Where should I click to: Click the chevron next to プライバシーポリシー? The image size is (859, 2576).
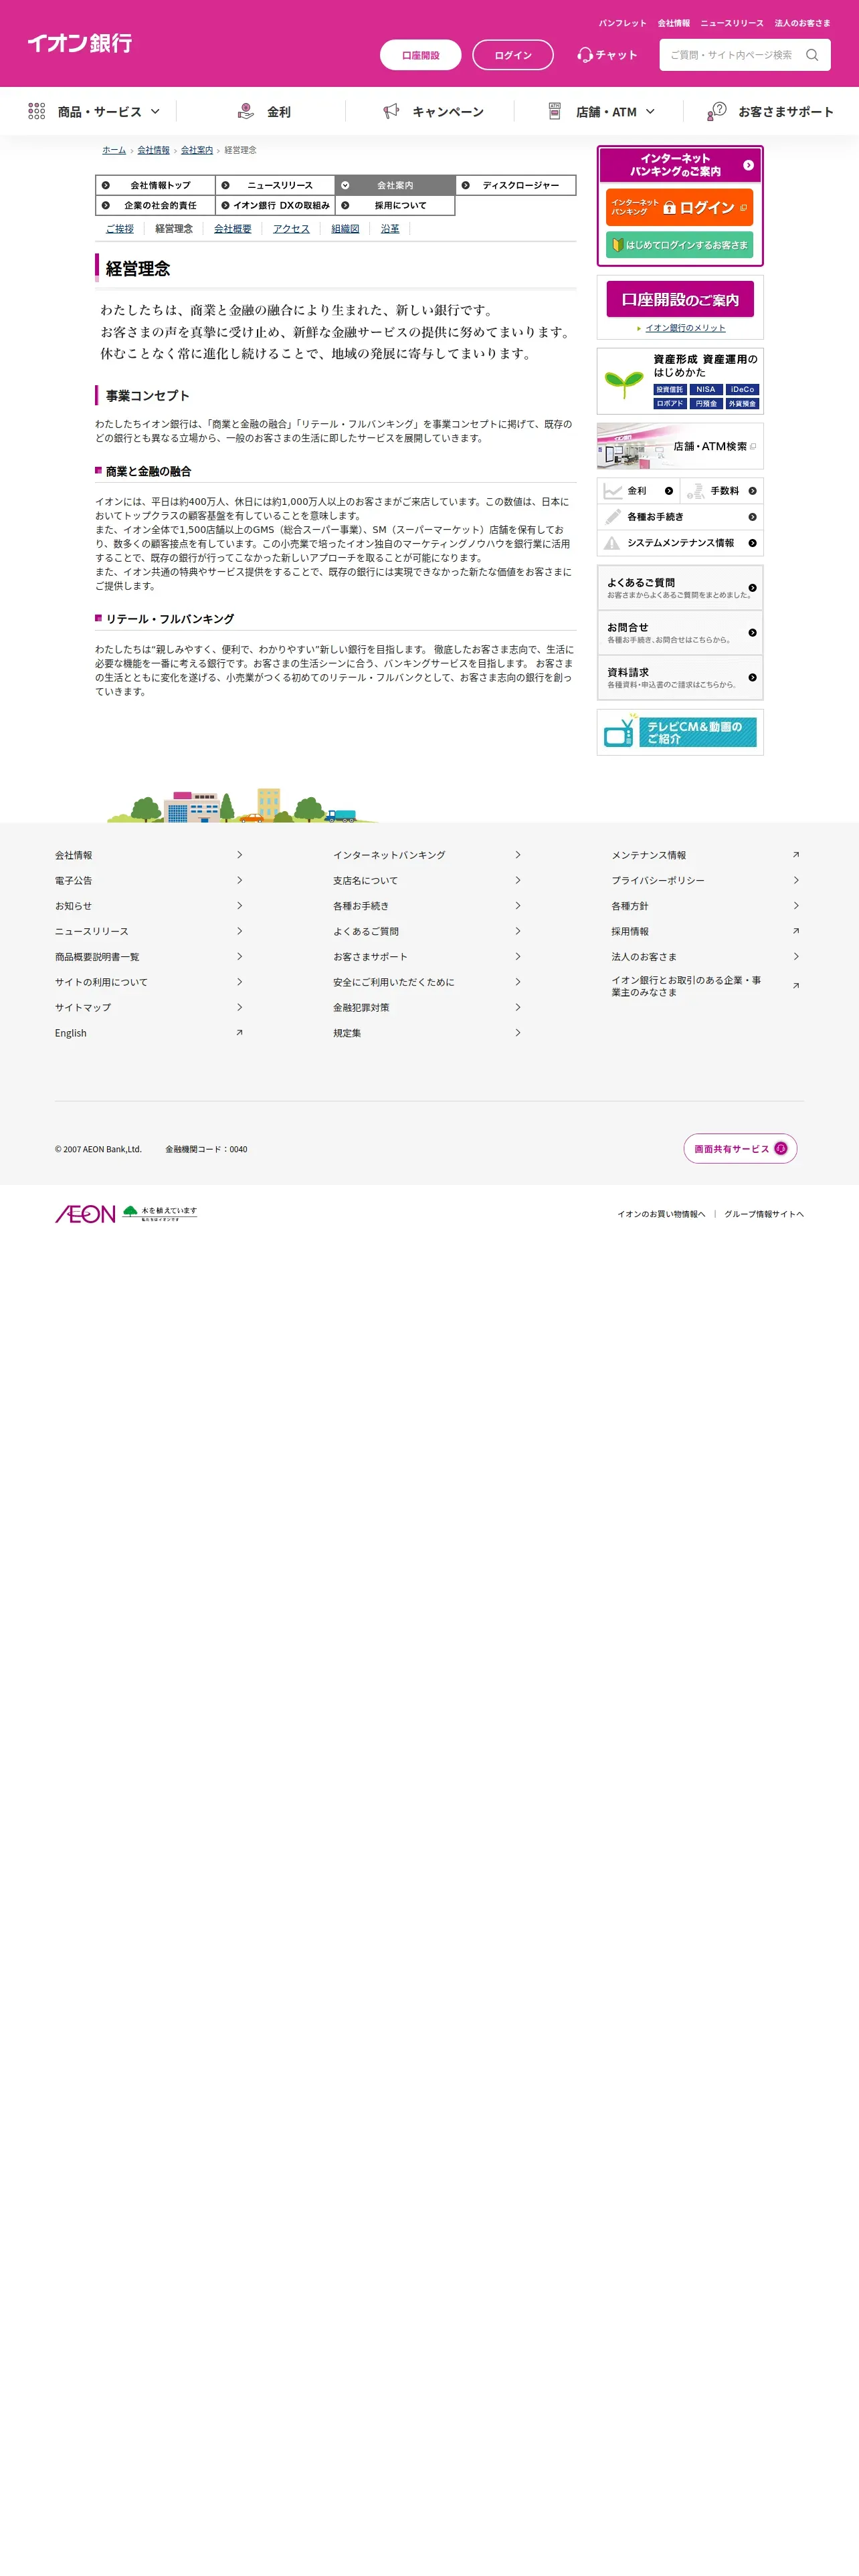tap(796, 880)
